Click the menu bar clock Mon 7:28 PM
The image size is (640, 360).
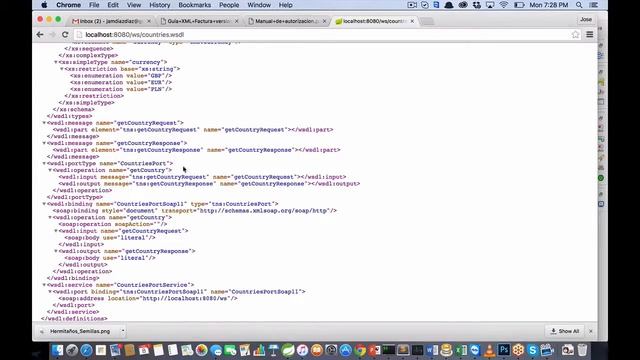coord(549,5)
